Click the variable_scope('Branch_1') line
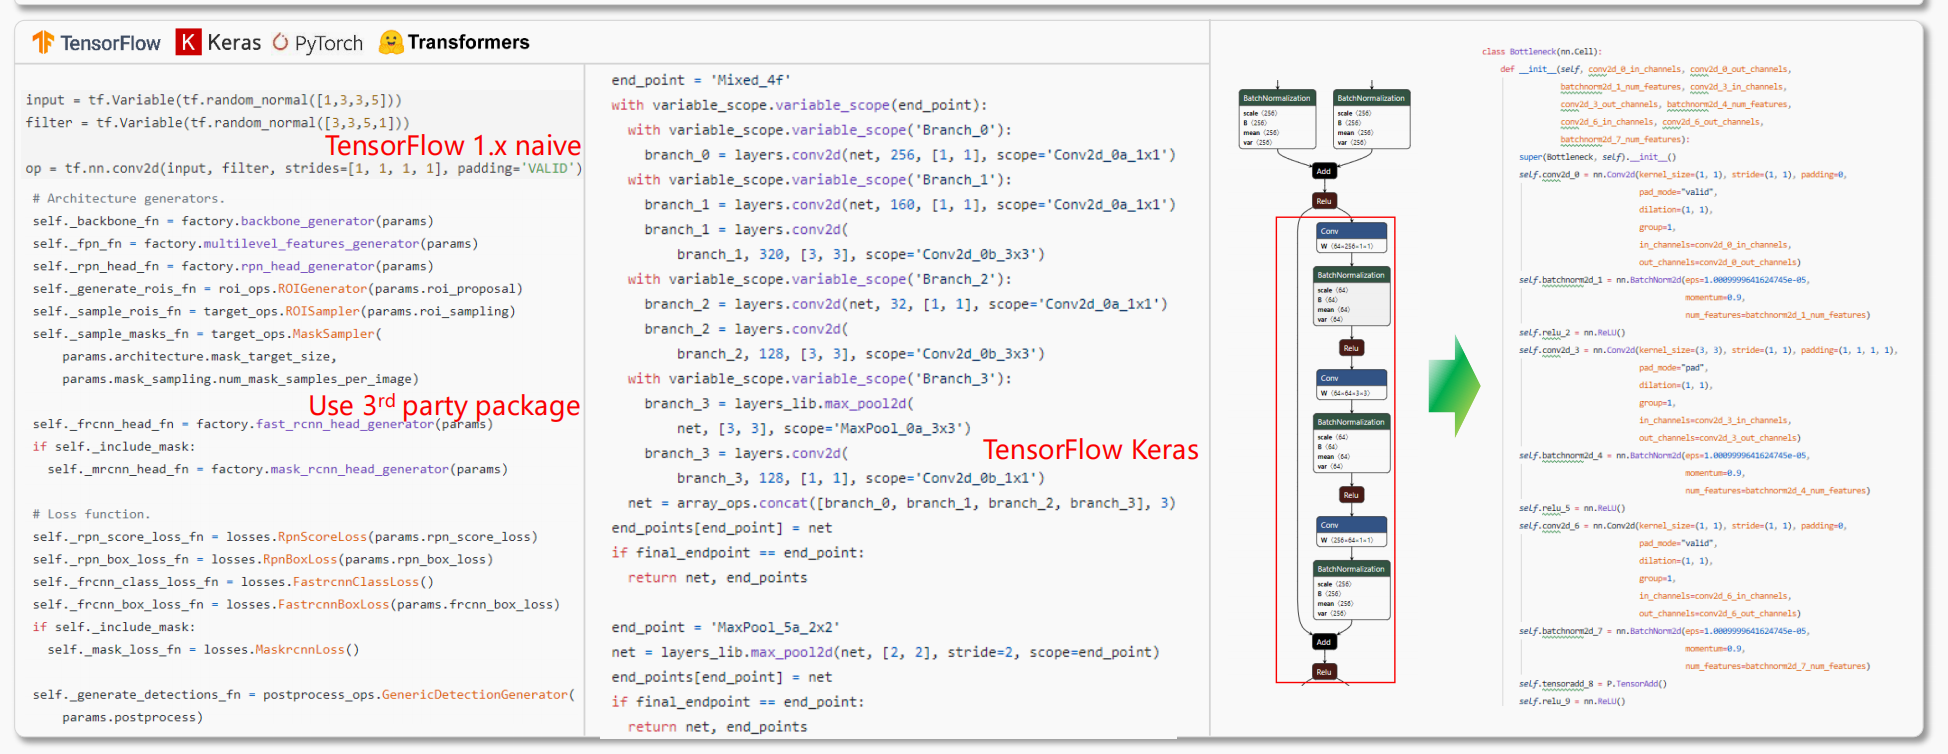This screenshot has width=1948, height=754. (x=820, y=180)
